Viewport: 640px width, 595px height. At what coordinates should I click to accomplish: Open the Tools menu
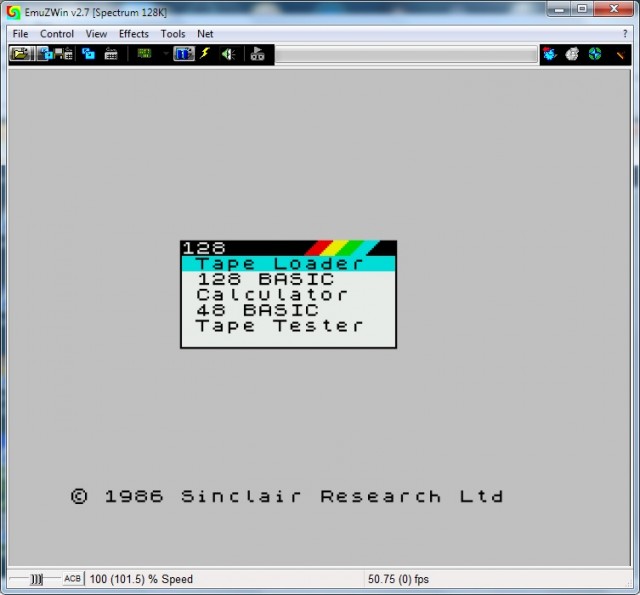tap(173, 34)
